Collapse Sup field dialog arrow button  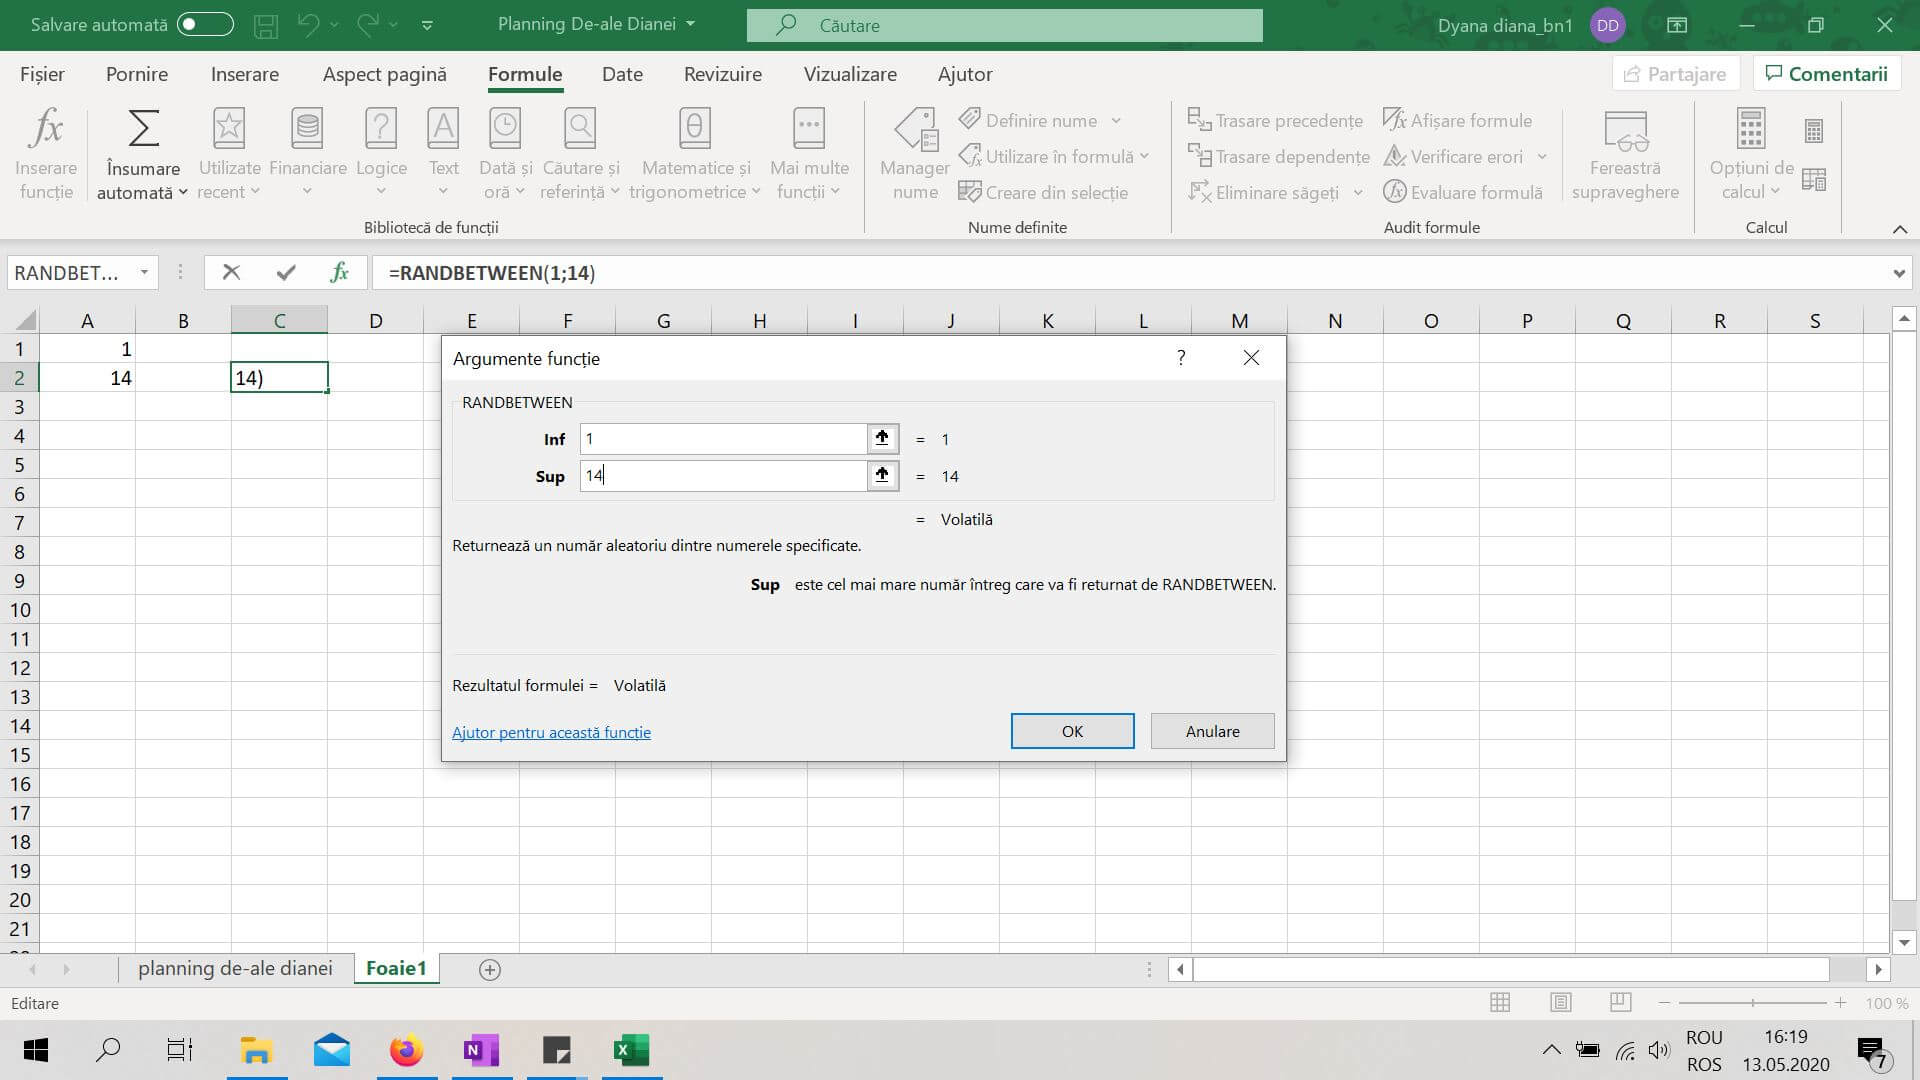click(x=882, y=475)
